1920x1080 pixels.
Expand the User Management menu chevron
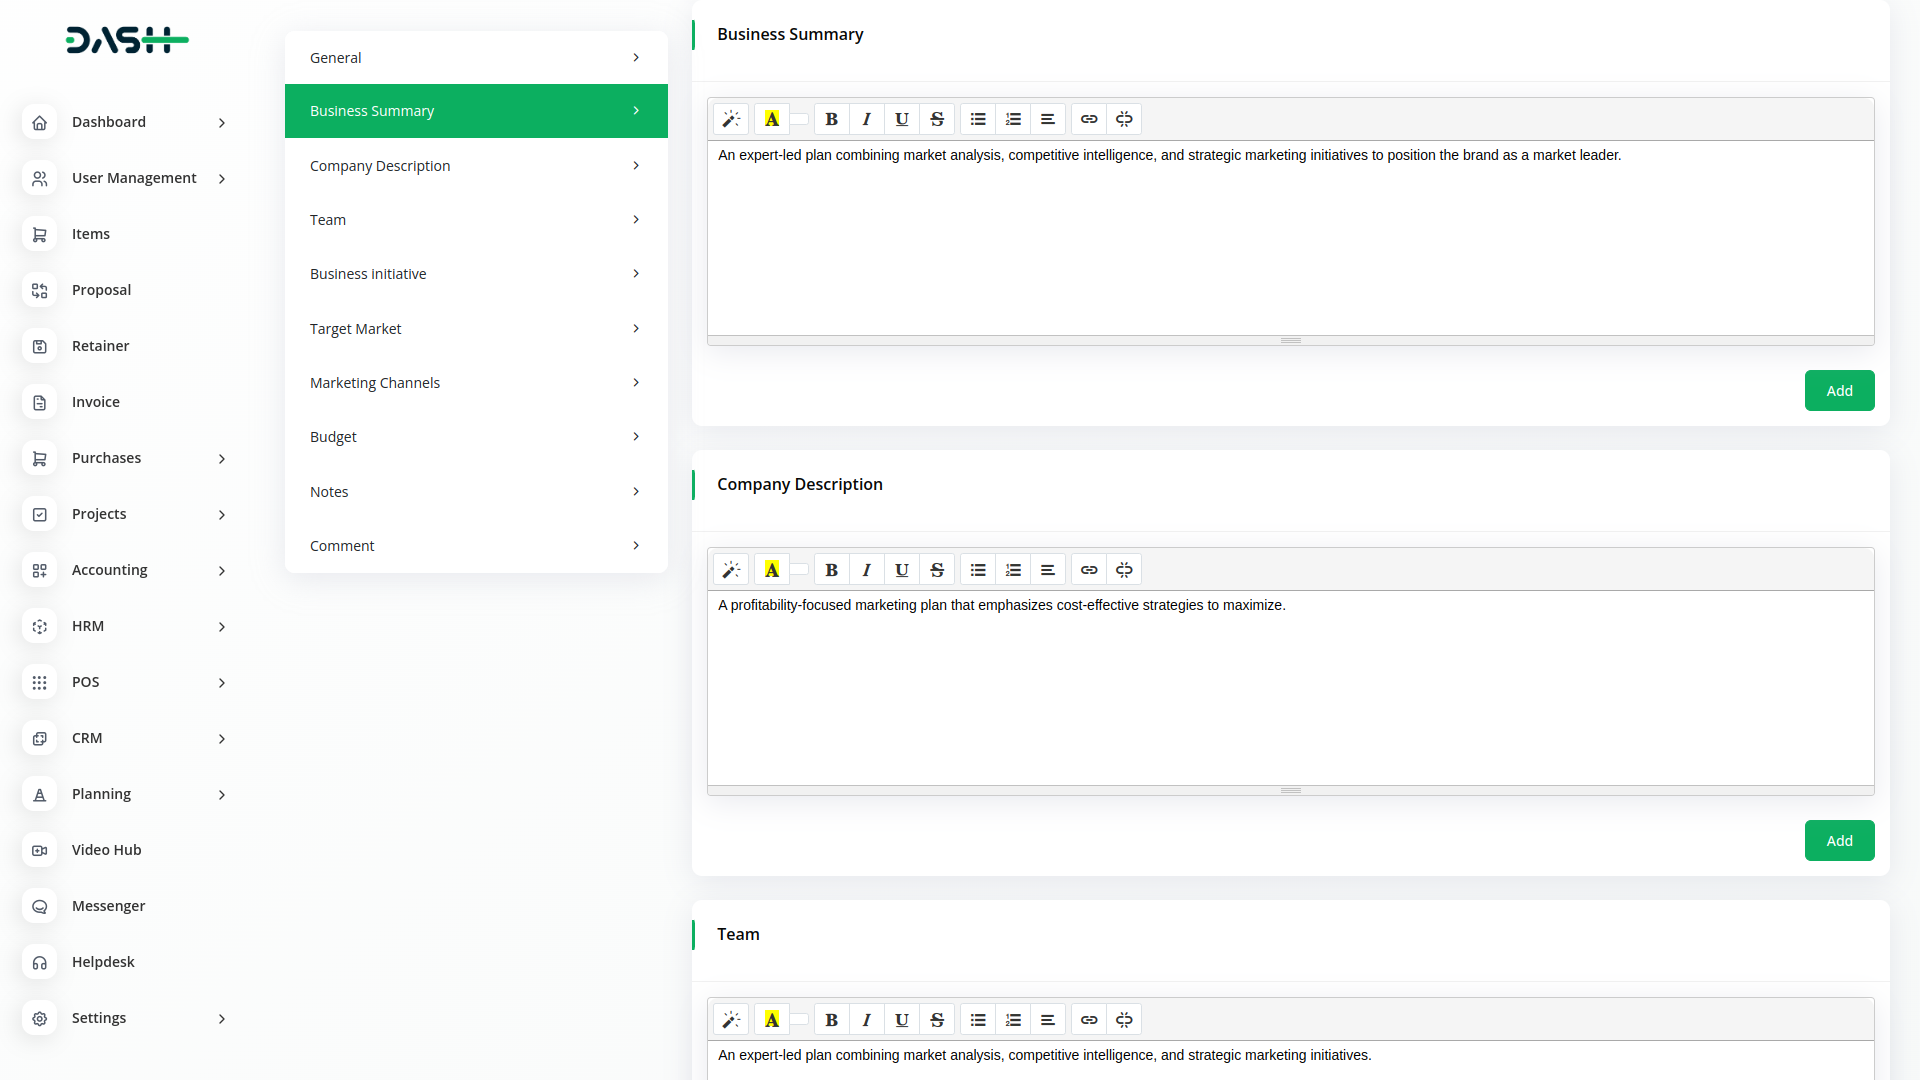(x=222, y=179)
